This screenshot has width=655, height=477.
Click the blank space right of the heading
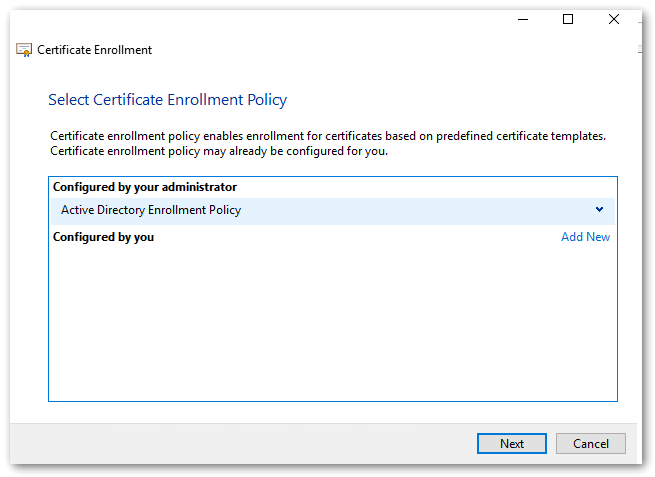point(450,100)
